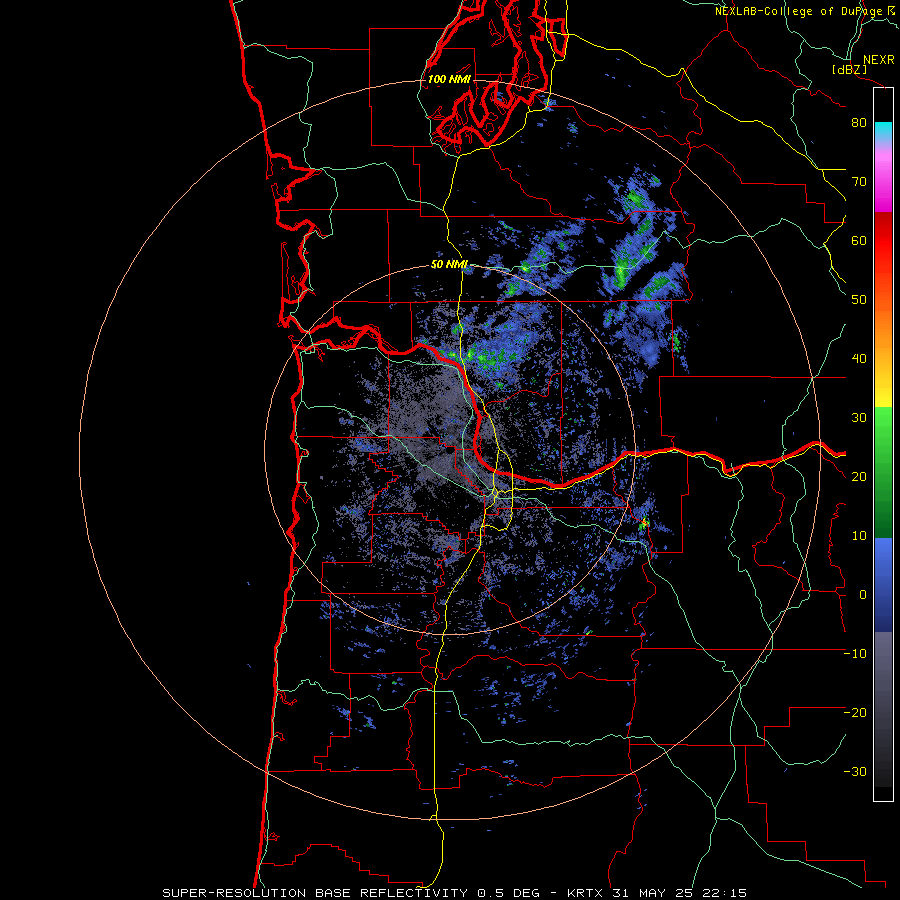Viewport: 900px width, 900px height.
Task: Click the 30 value on the dBZ scale
Action: coord(859,418)
